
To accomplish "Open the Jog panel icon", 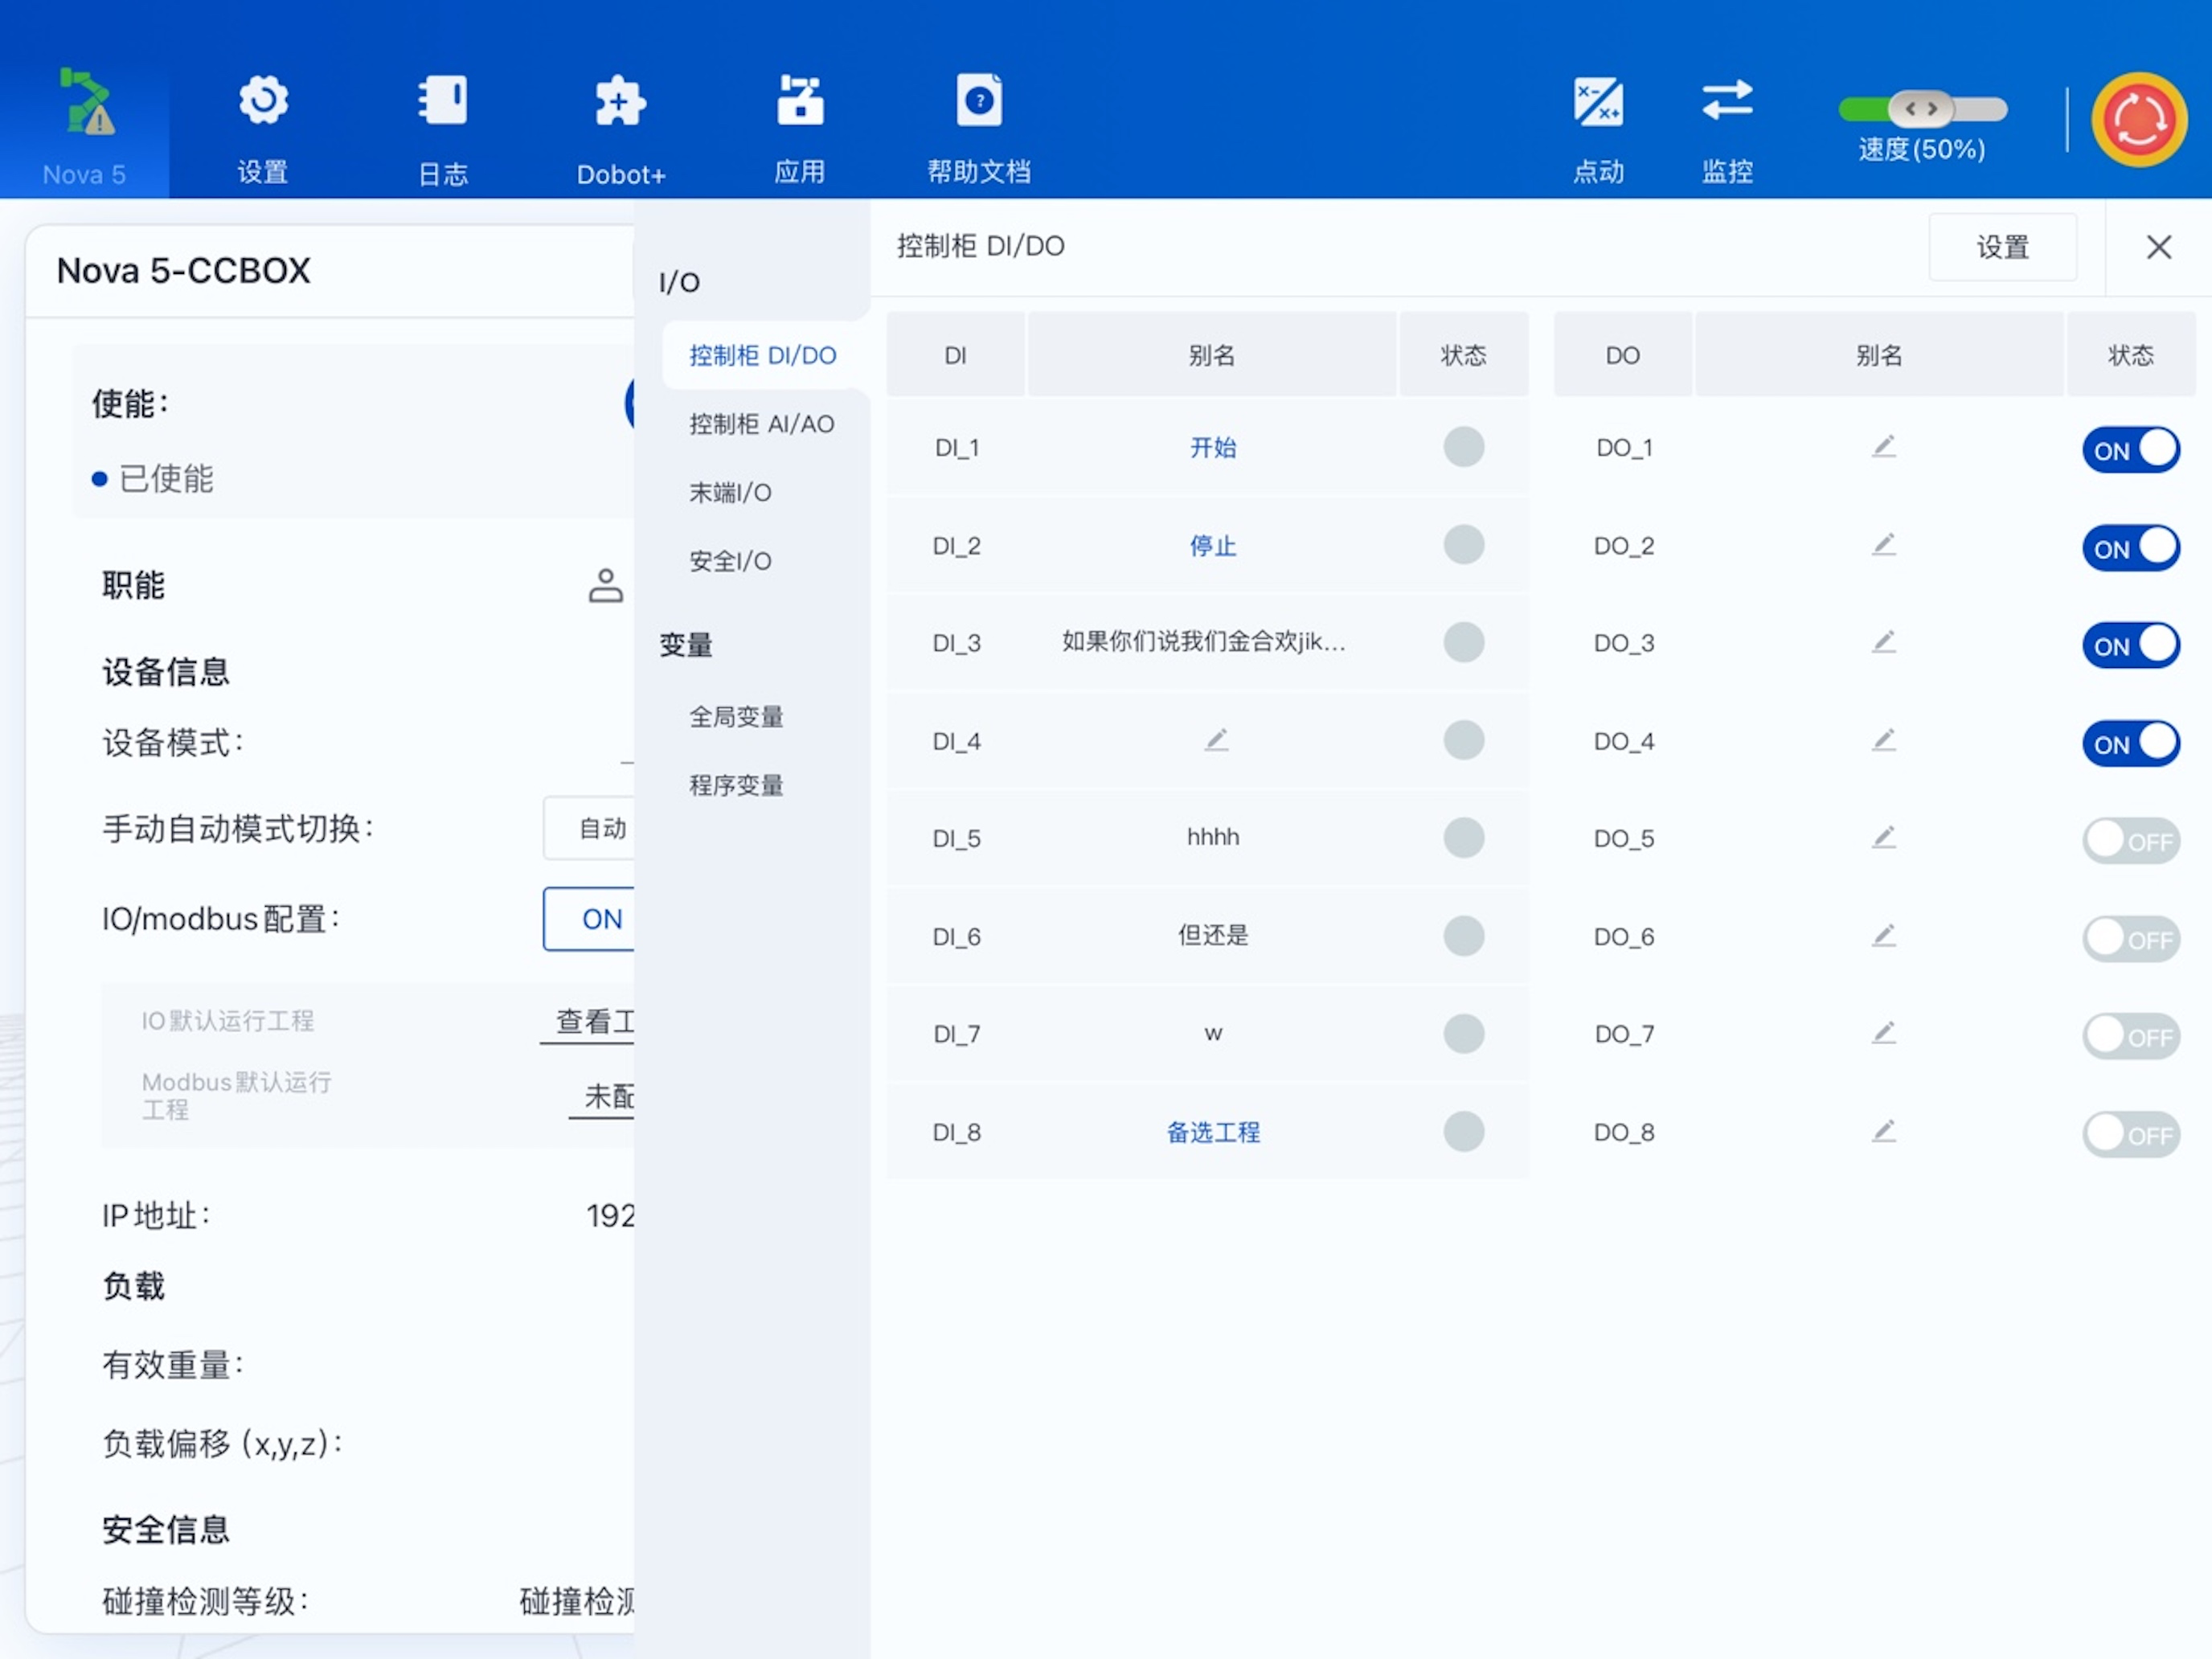I will pos(1598,101).
